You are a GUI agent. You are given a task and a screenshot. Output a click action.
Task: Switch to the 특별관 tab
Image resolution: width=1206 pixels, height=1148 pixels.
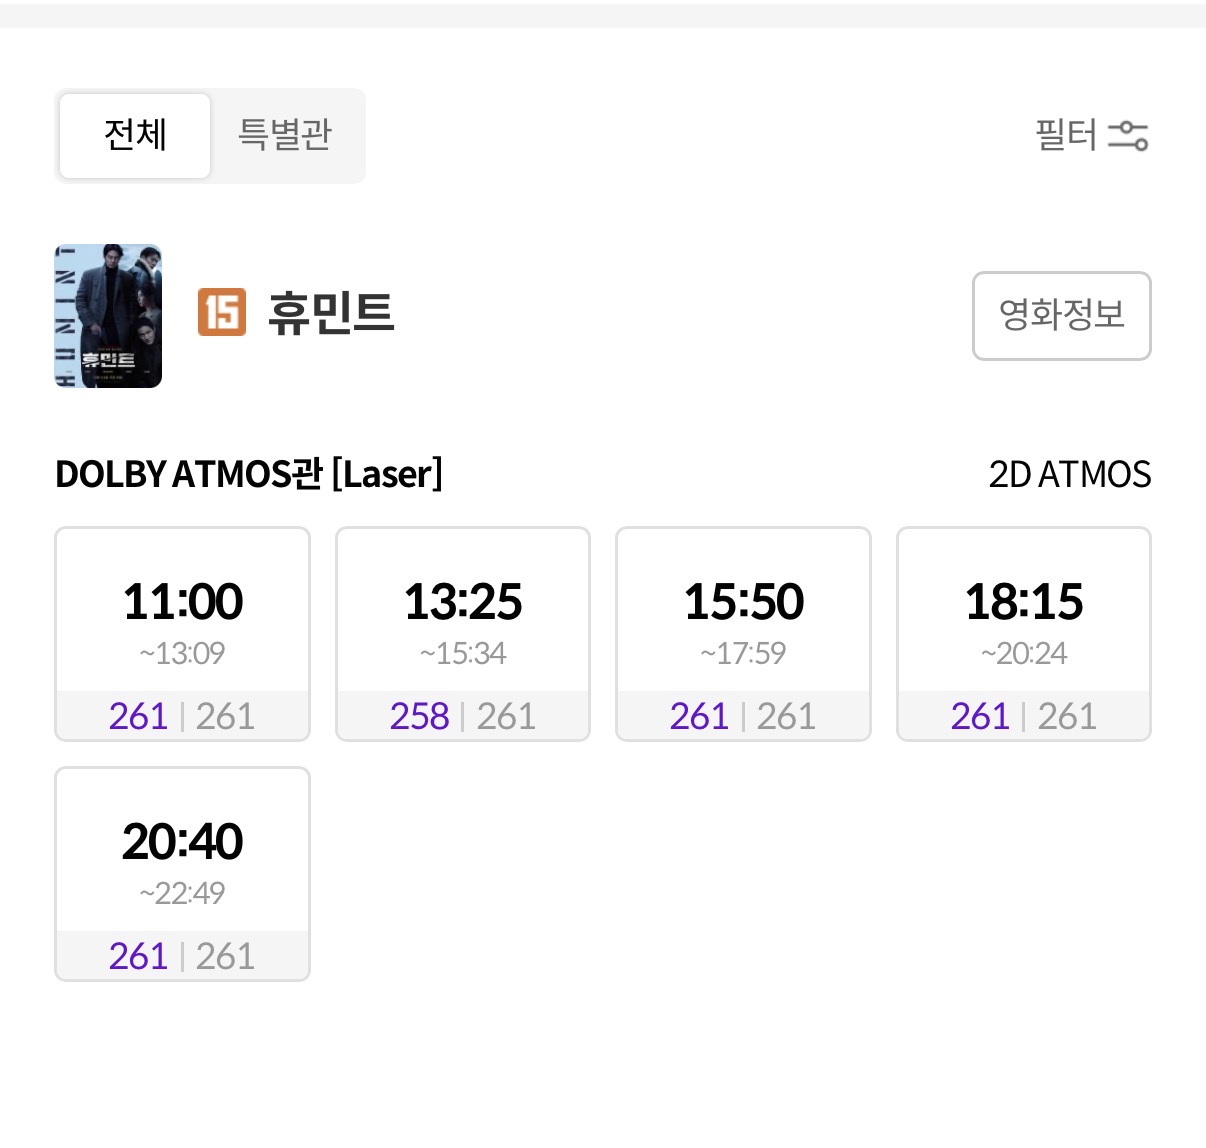[285, 135]
